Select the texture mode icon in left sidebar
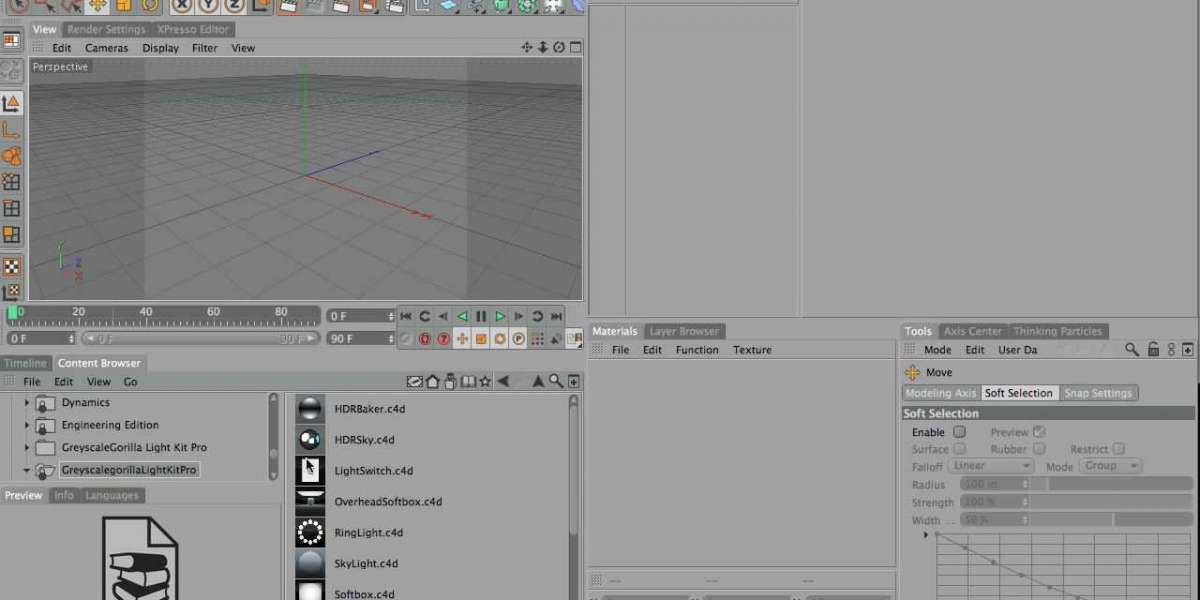 click(x=11, y=266)
